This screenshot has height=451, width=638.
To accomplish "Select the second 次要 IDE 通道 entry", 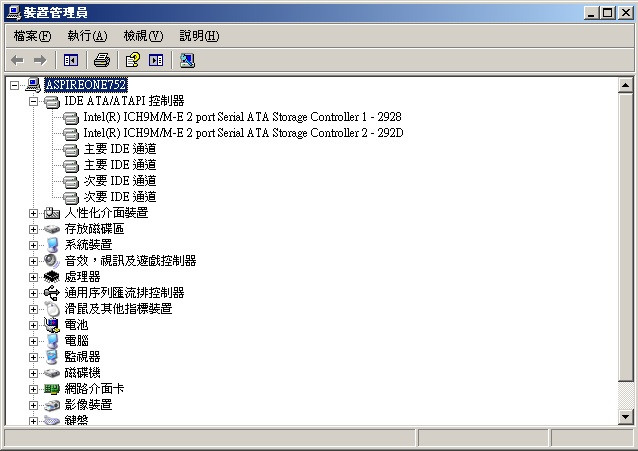I will pos(120,197).
